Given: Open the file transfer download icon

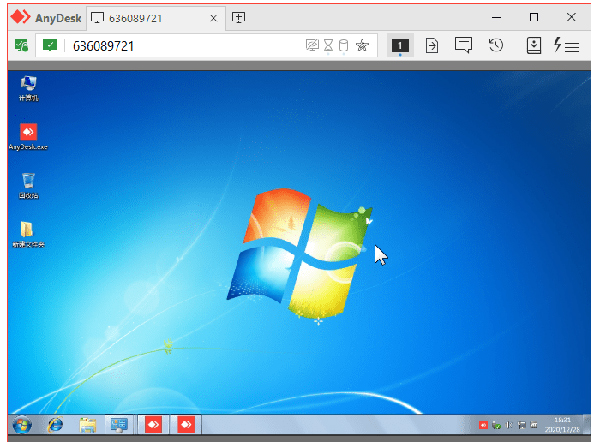Looking at the screenshot, I should pos(534,45).
